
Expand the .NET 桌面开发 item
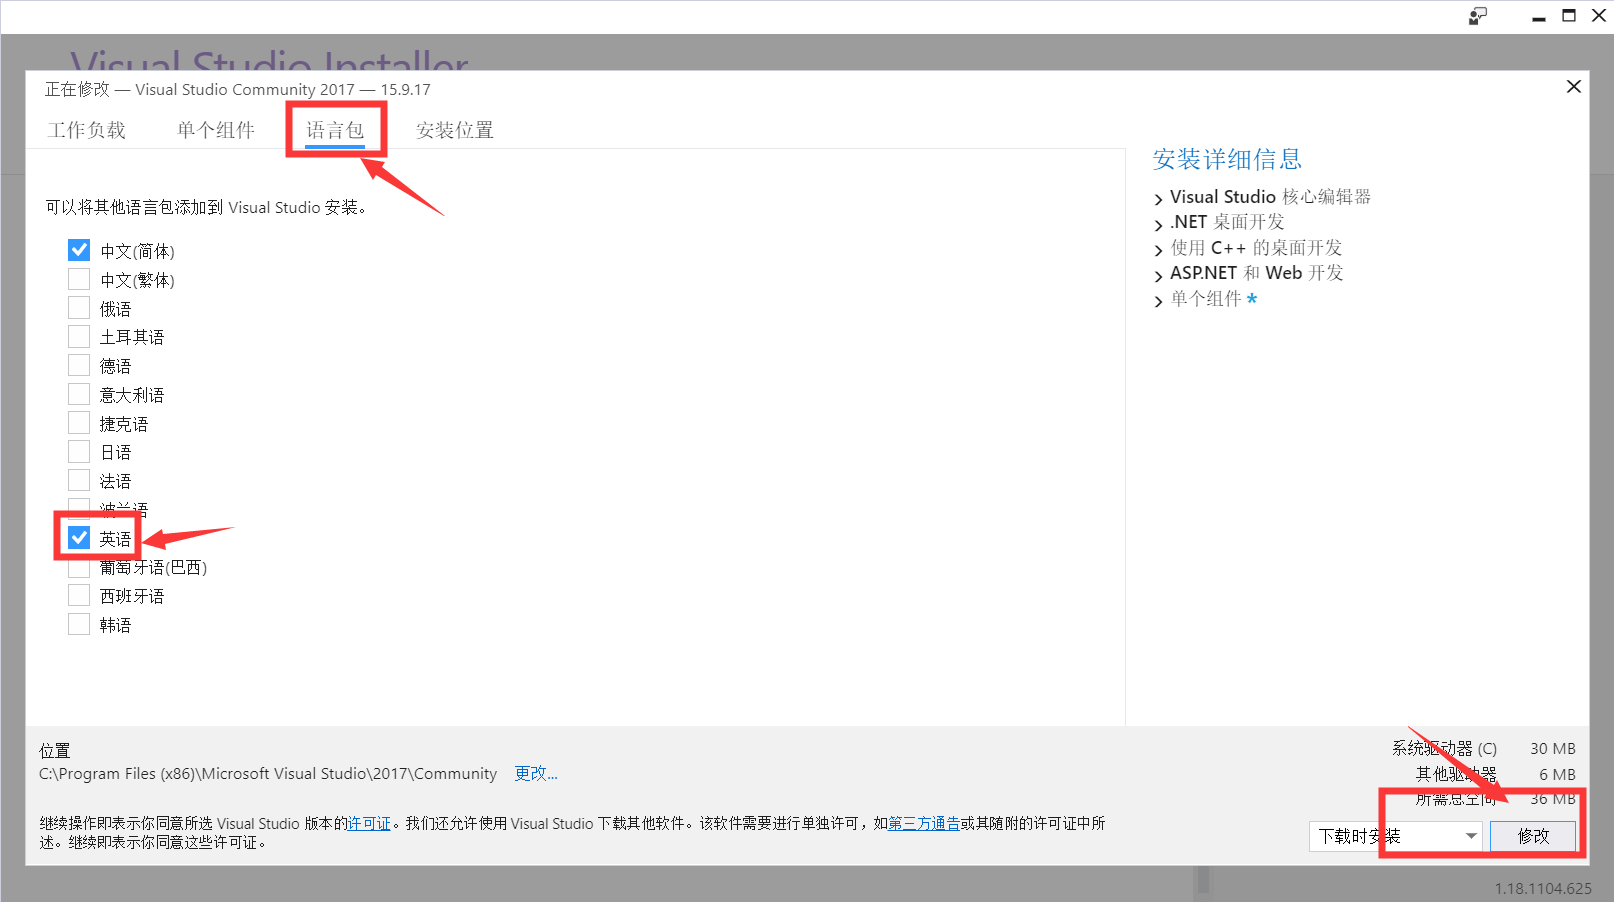click(x=1159, y=224)
